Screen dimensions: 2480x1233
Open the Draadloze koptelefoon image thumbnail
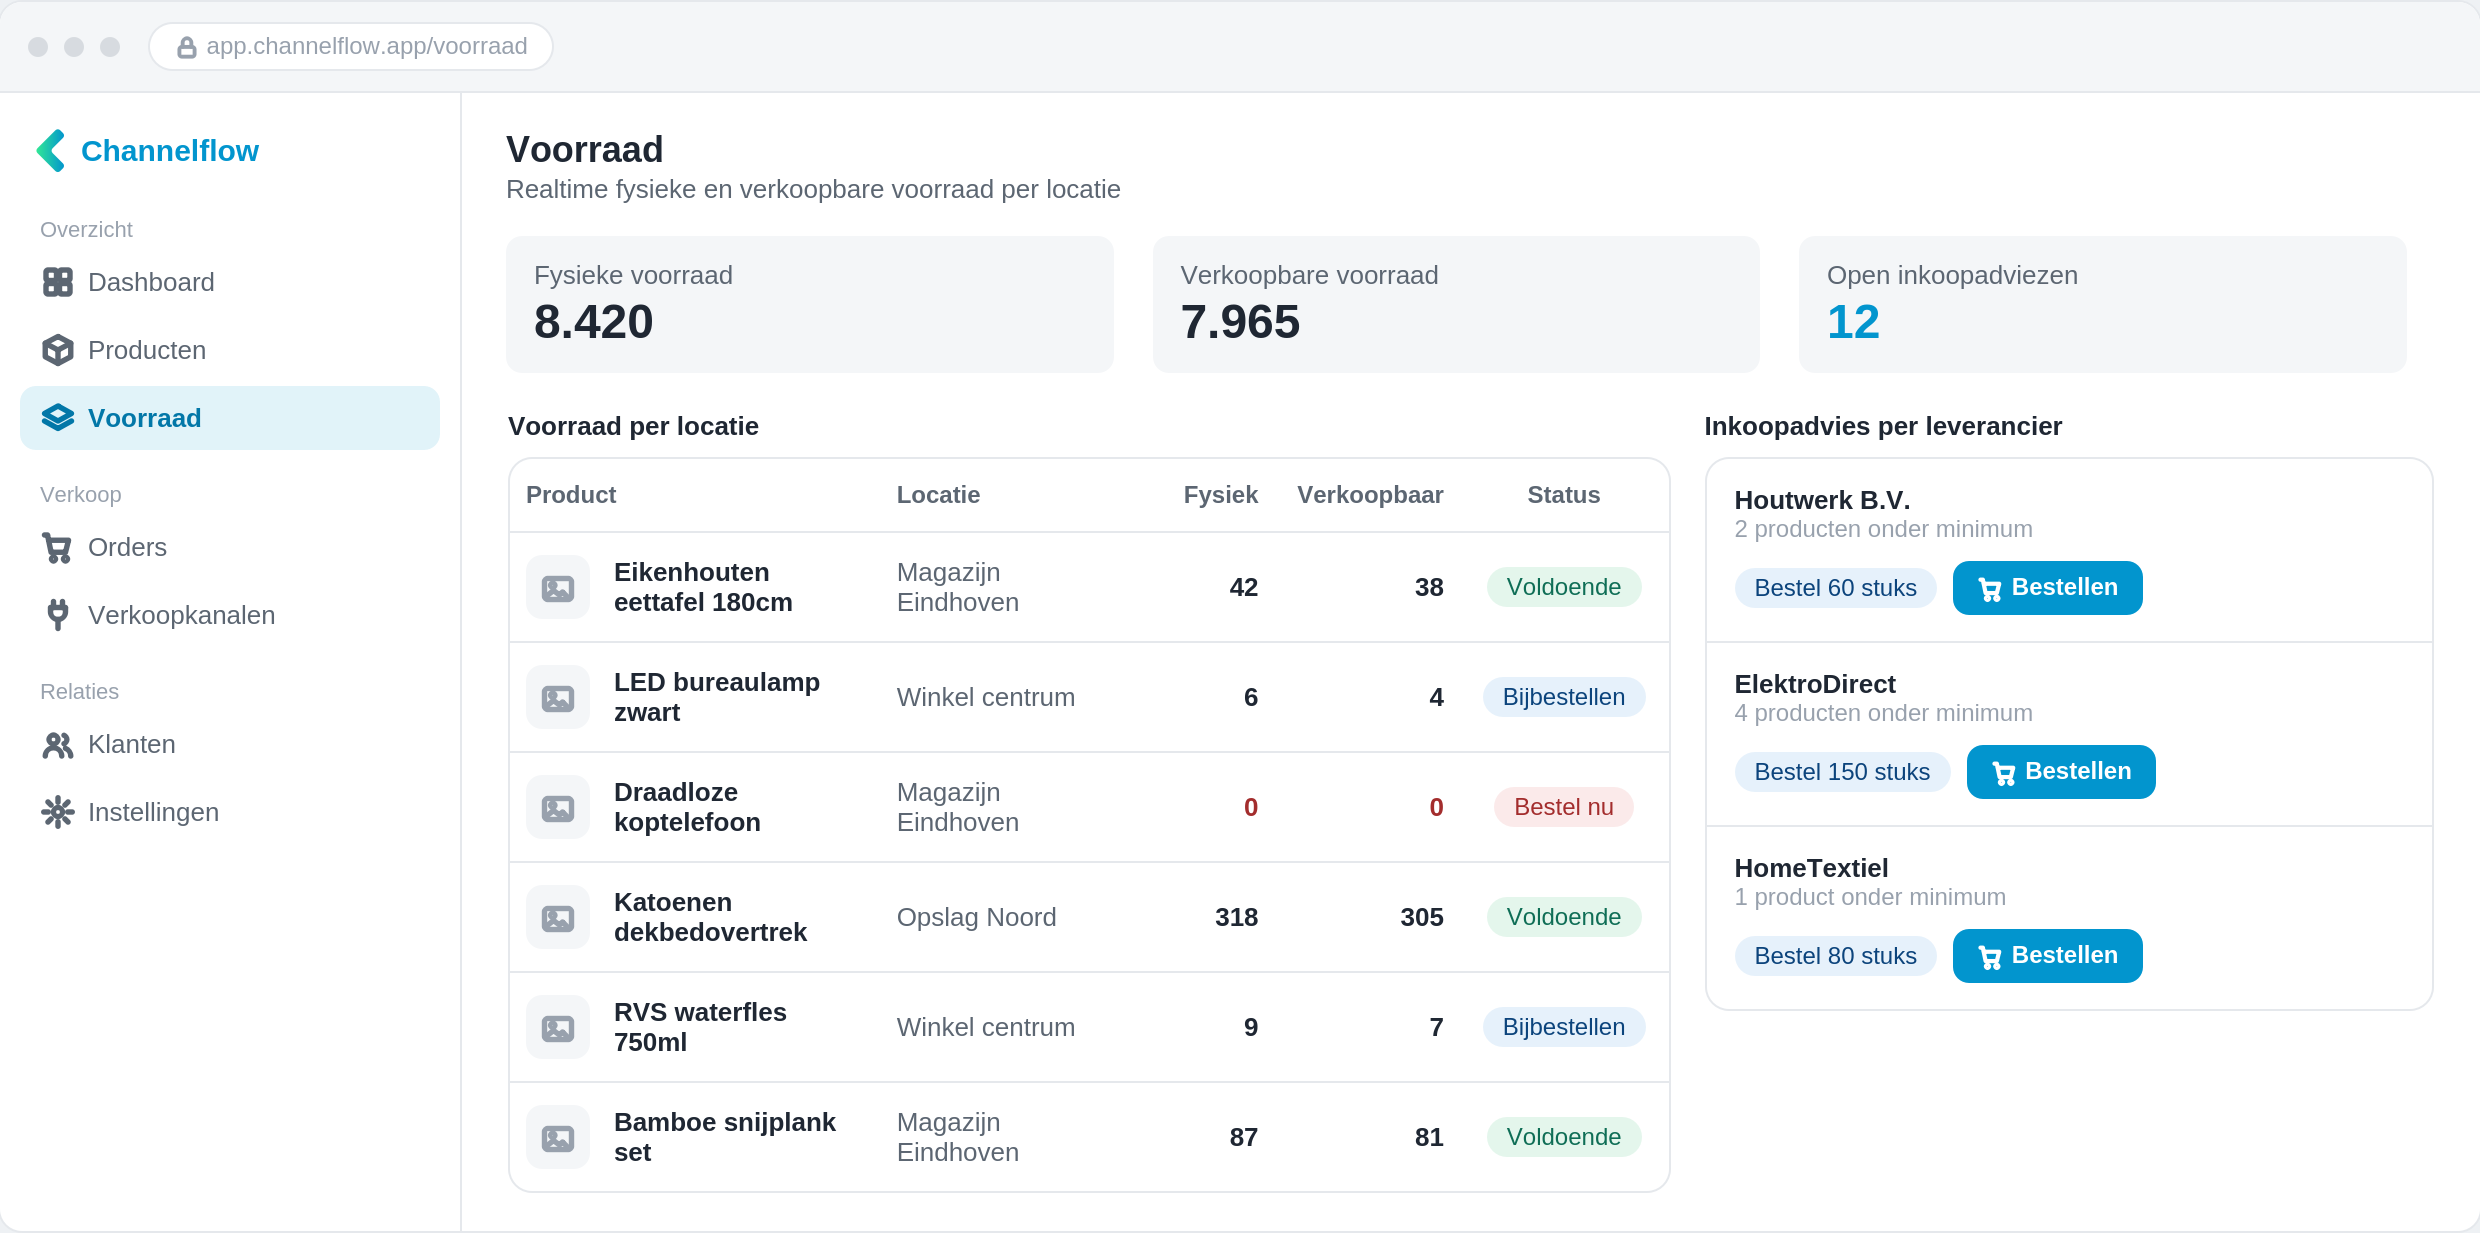coord(558,808)
